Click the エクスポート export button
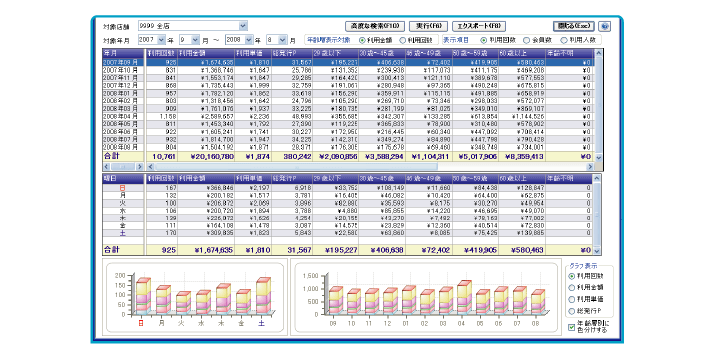 coord(479,26)
